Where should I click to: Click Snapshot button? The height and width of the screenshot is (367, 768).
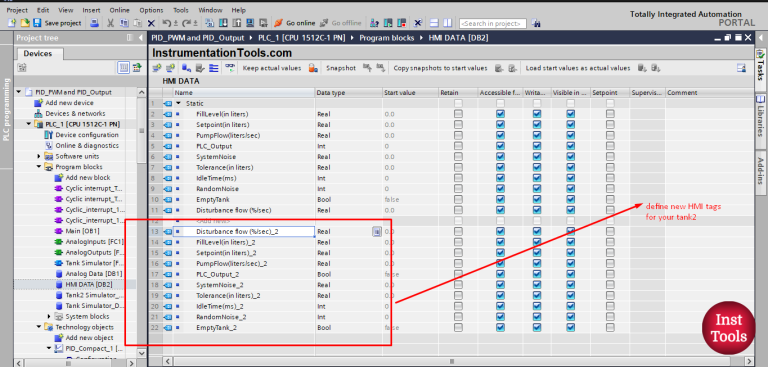point(341,68)
